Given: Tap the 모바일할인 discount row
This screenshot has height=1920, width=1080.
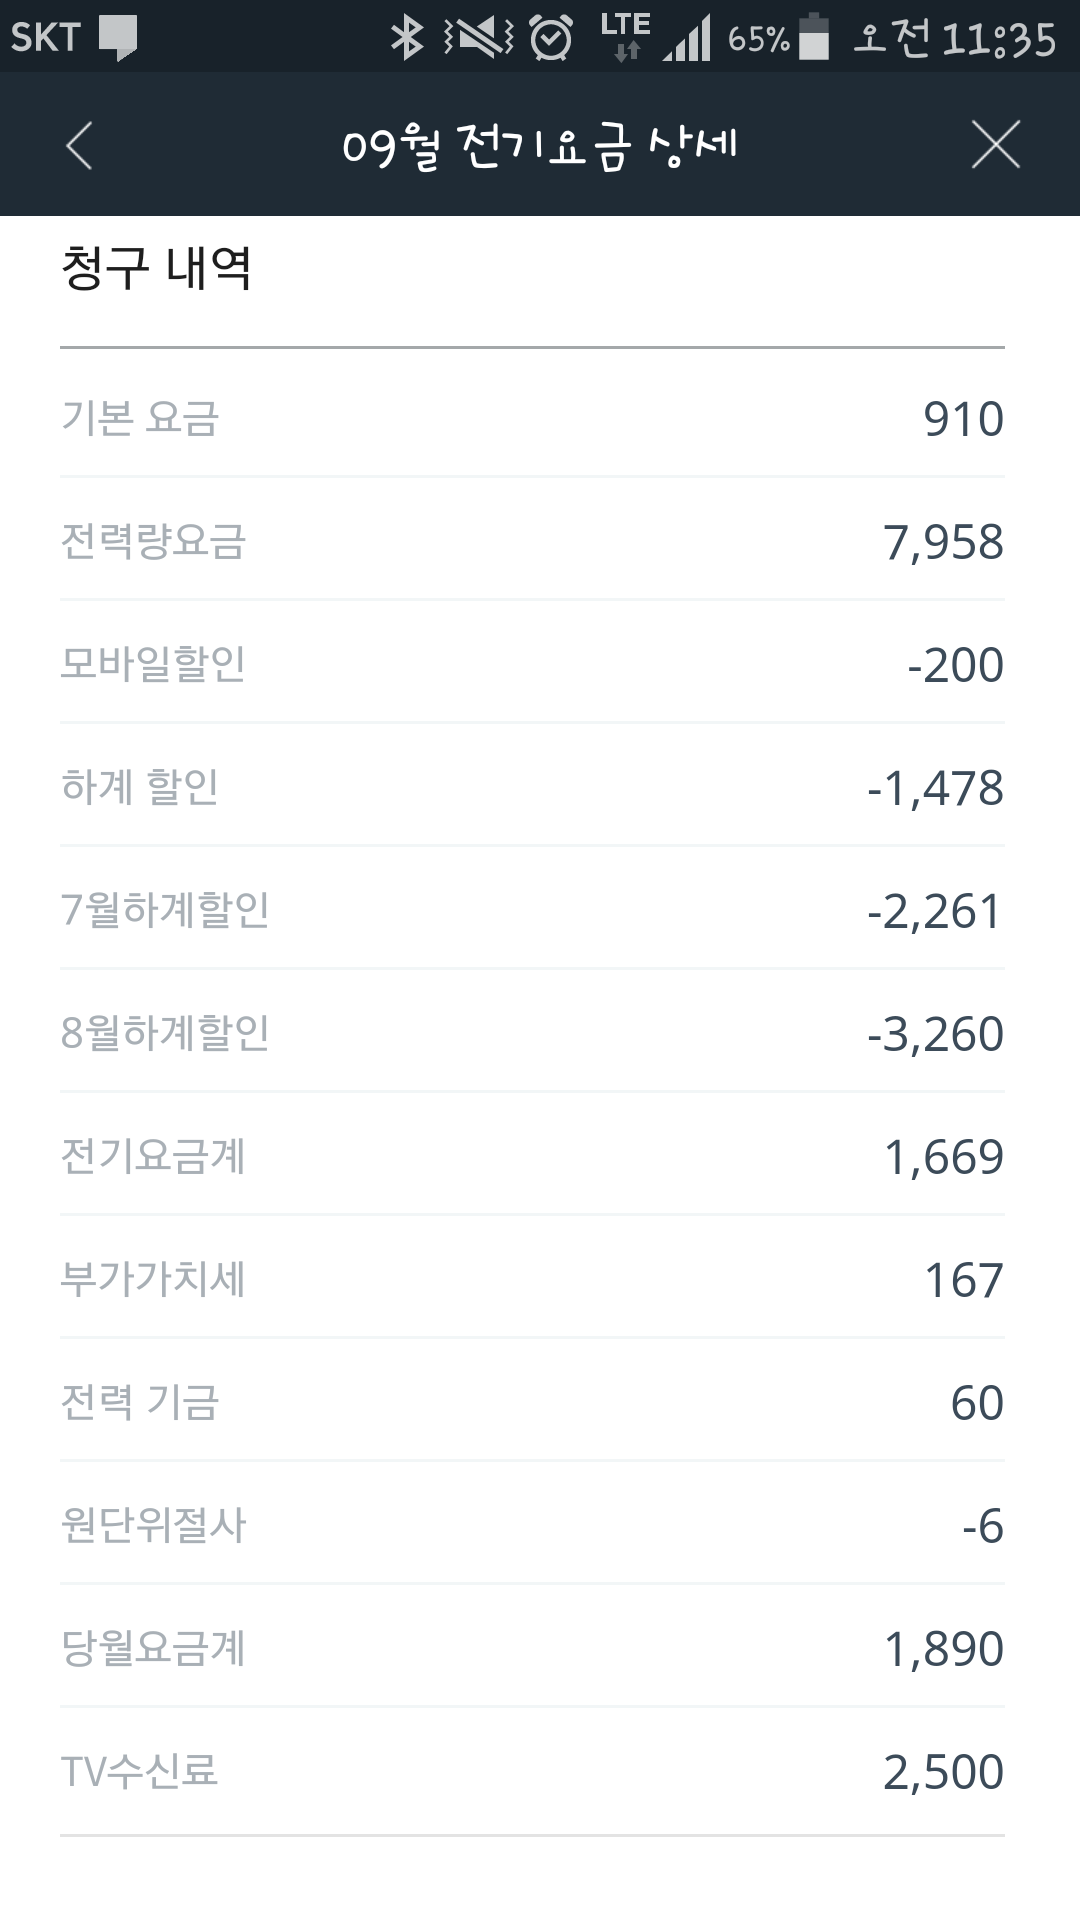Looking at the screenshot, I should coord(532,664).
